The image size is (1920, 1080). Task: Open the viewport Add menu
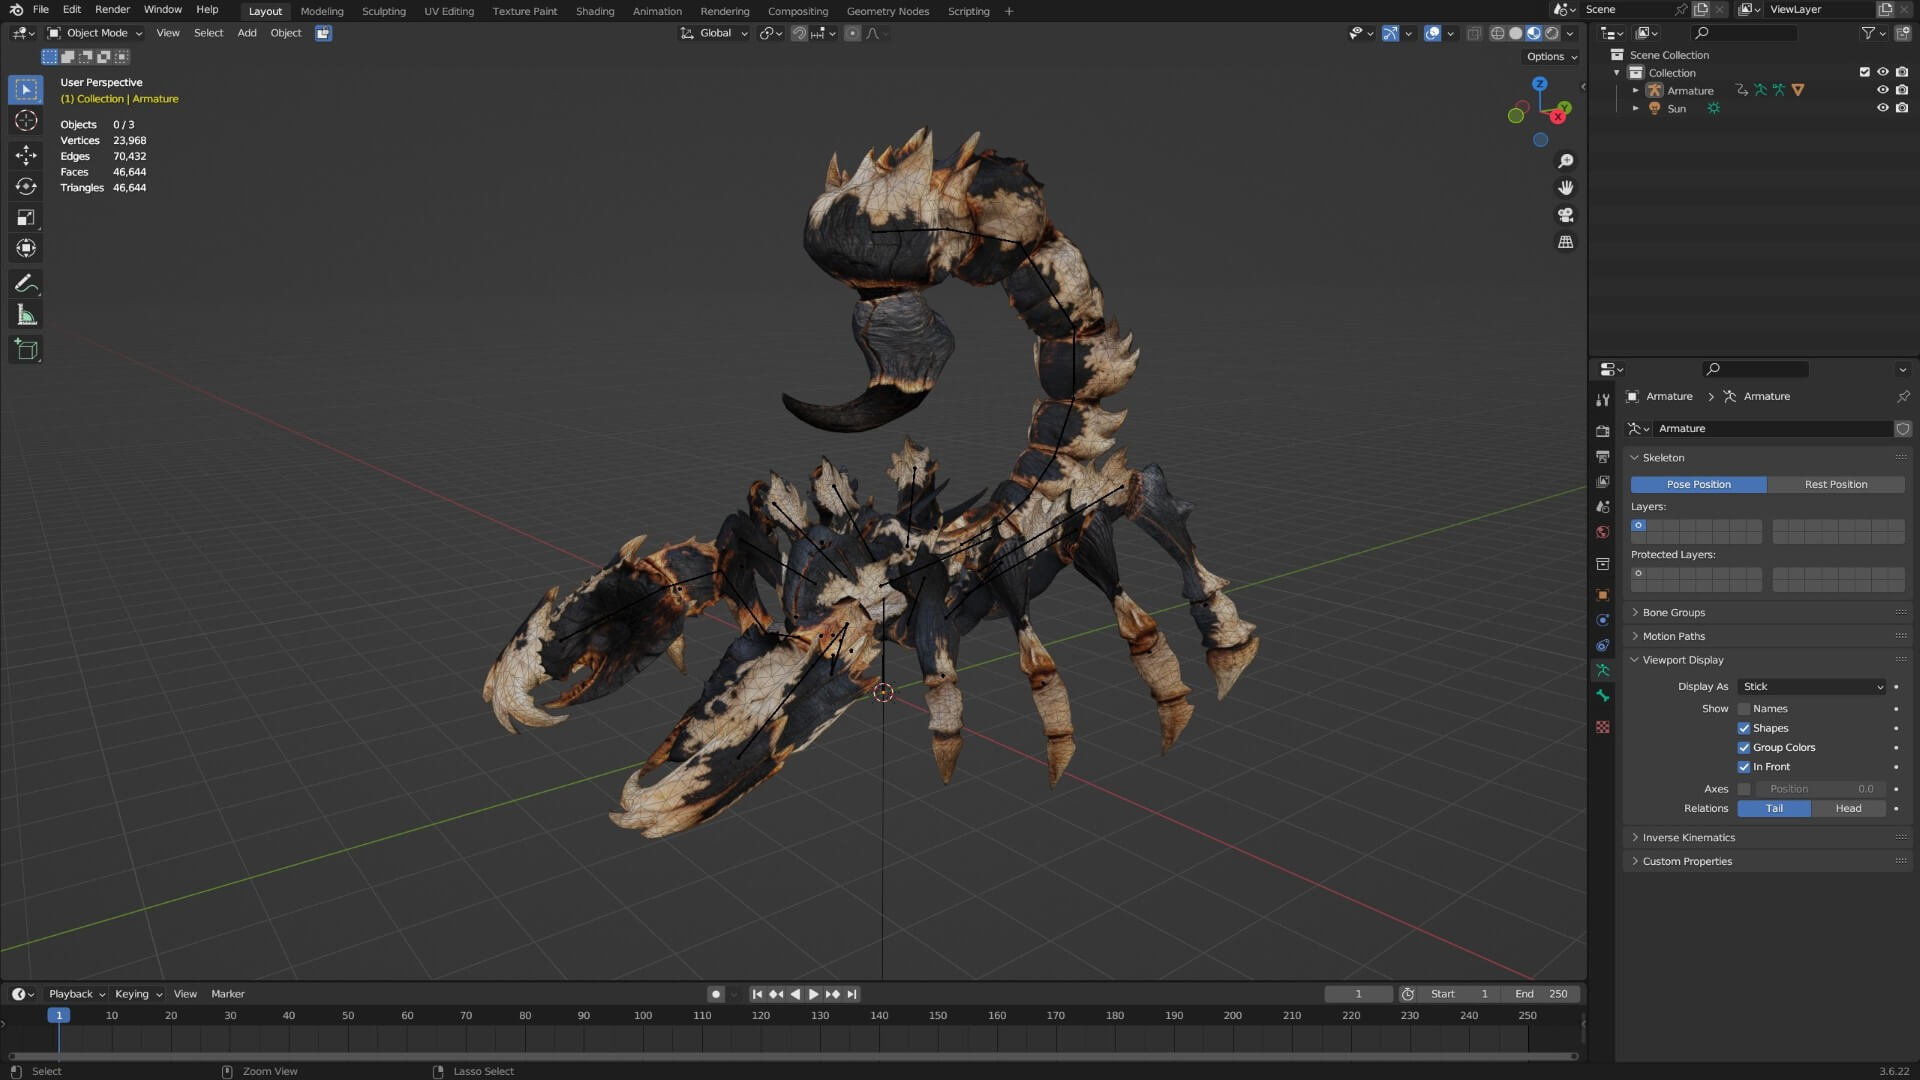point(247,33)
